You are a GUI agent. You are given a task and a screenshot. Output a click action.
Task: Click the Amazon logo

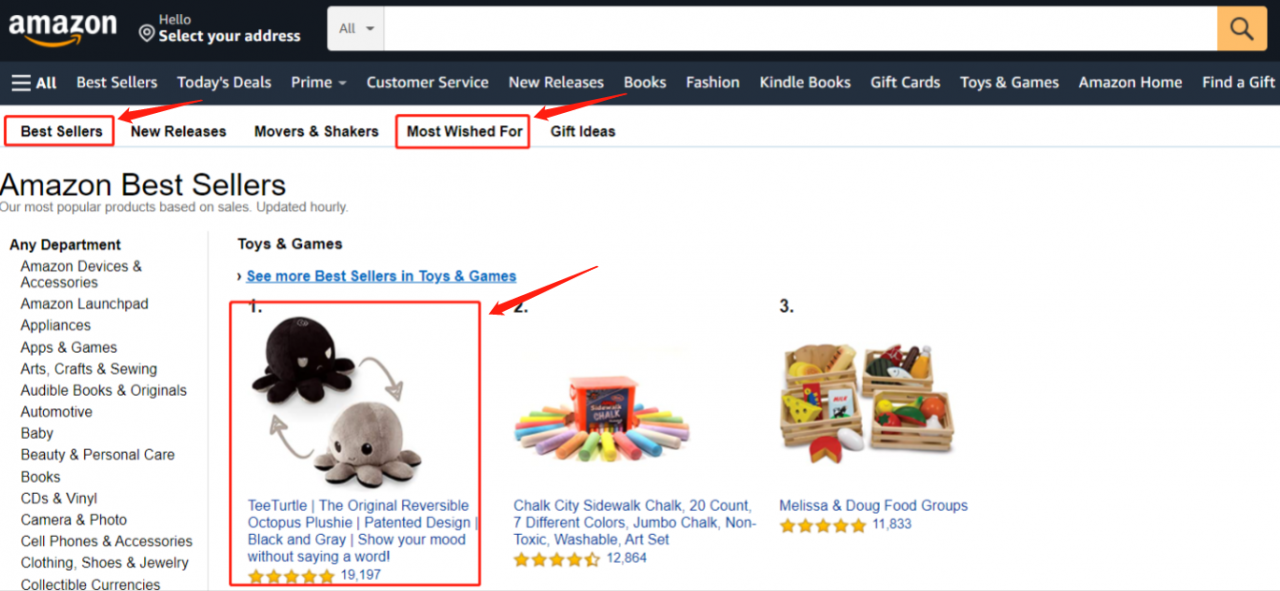click(x=62, y=27)
